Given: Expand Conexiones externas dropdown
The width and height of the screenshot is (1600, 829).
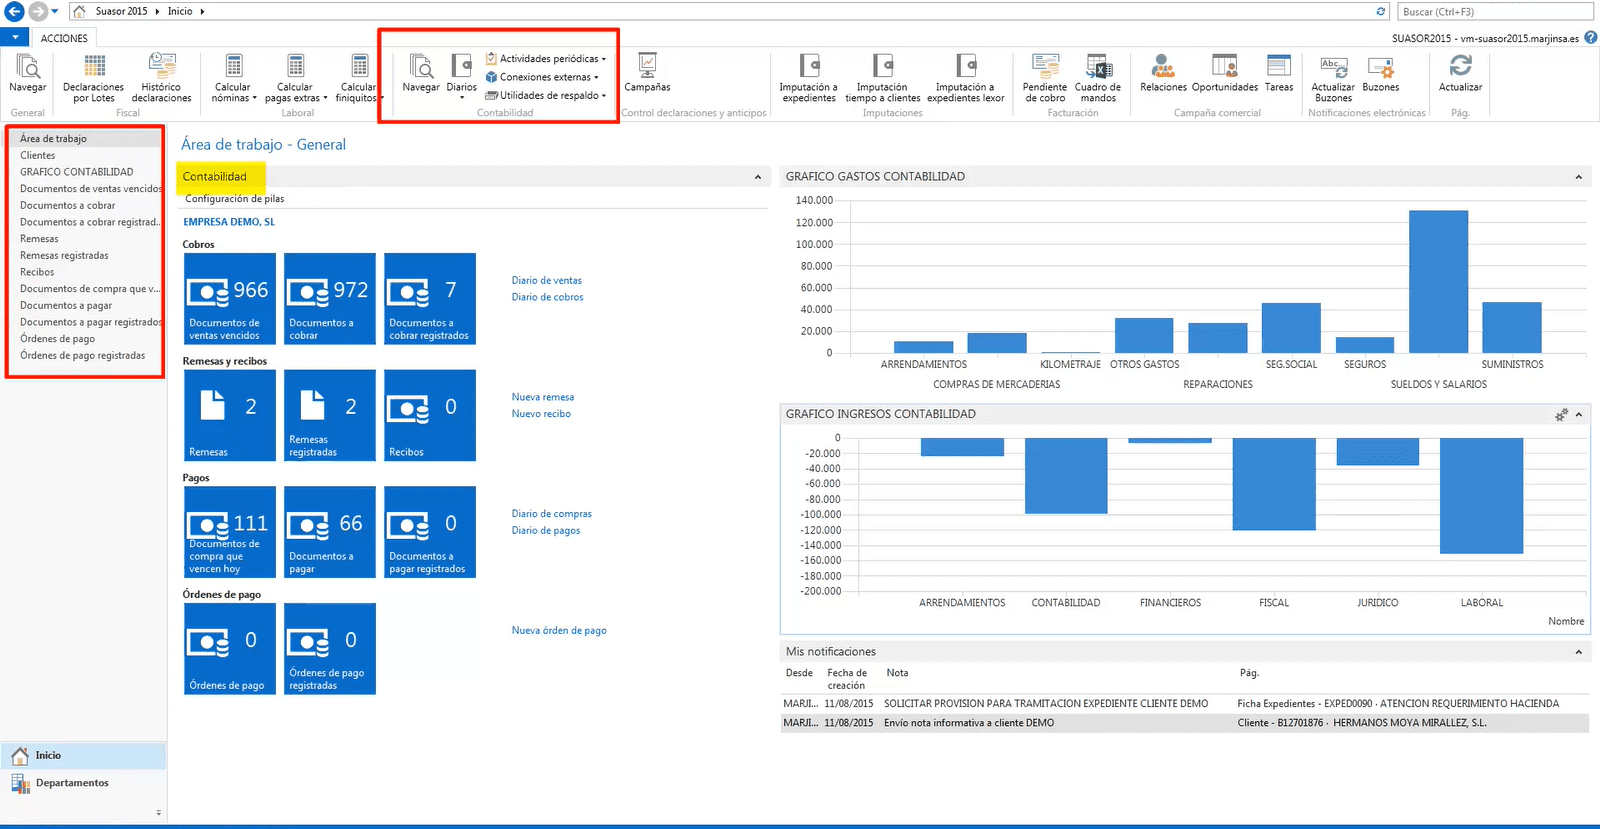Looking at the screenshot, I should click(x=542, y=77).
